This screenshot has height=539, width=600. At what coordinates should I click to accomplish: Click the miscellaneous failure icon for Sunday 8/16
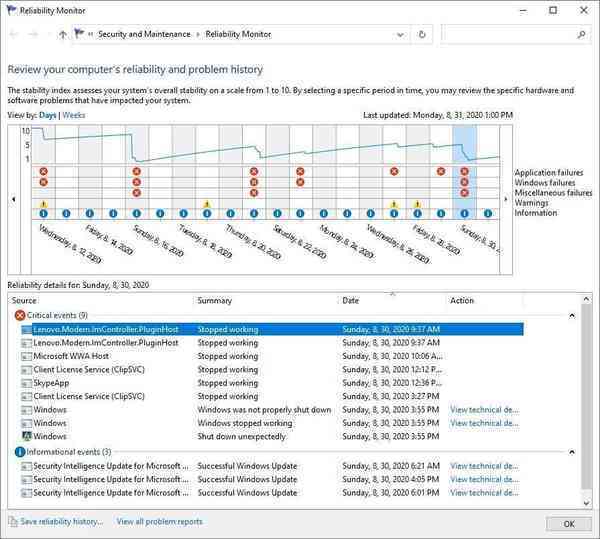(137, 193)
